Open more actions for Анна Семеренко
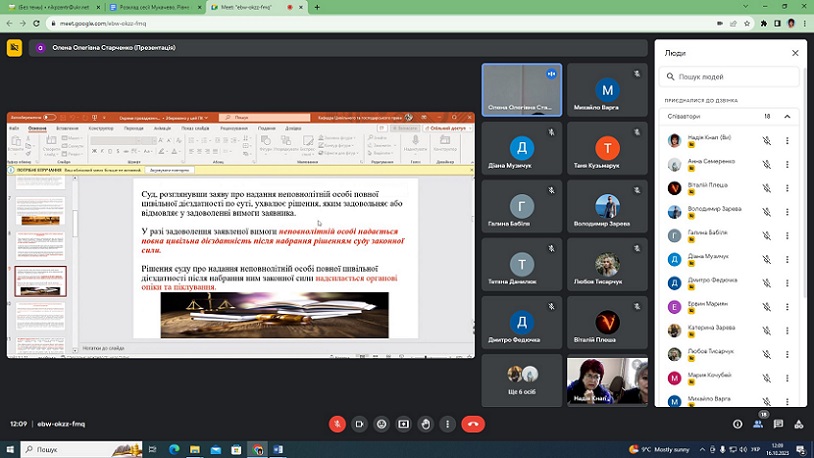 point(787,164)
